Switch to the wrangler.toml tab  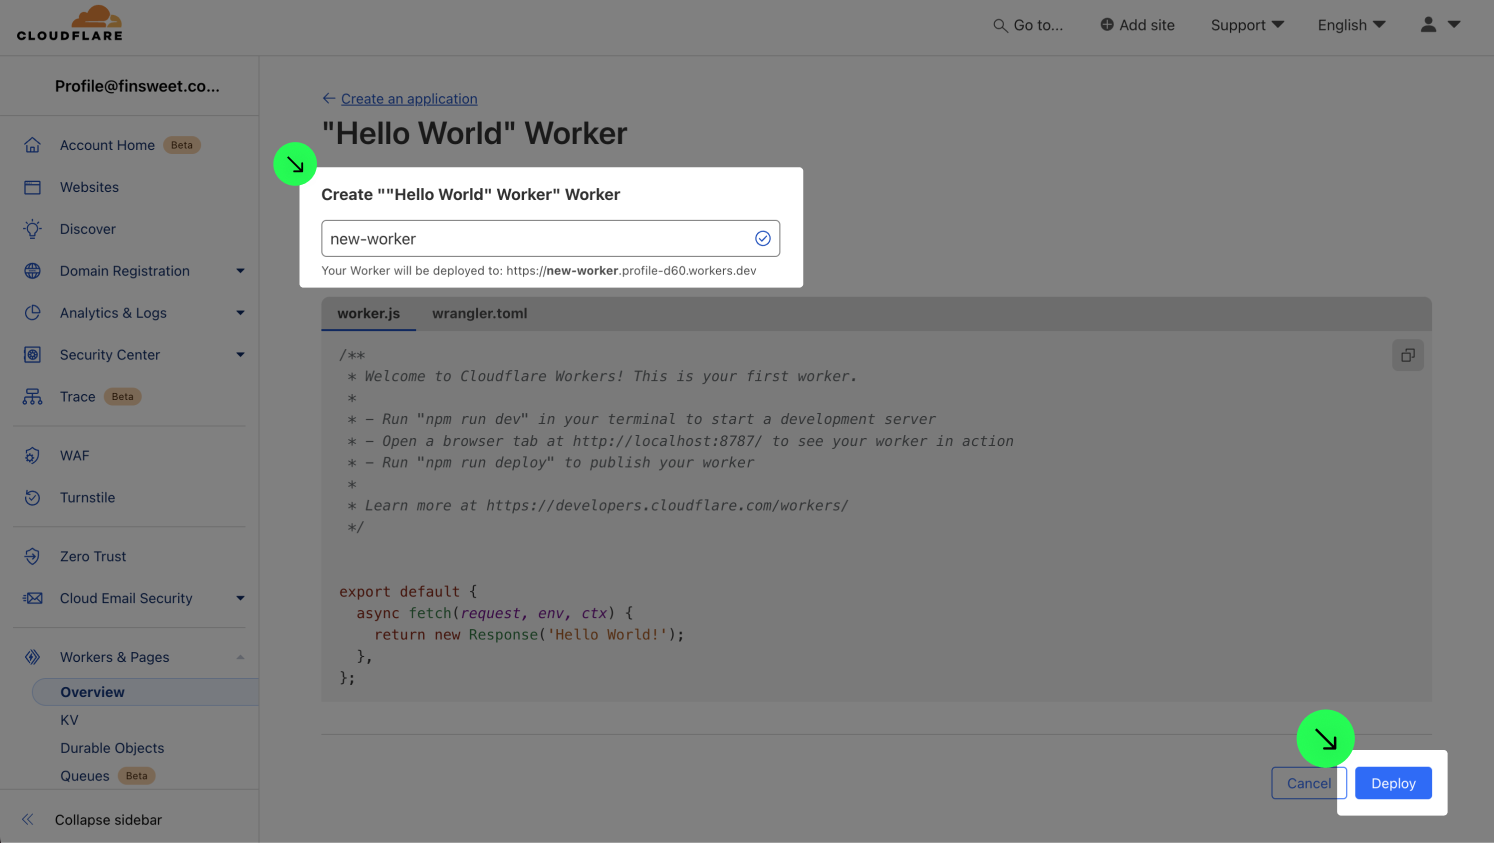(480, 313)
